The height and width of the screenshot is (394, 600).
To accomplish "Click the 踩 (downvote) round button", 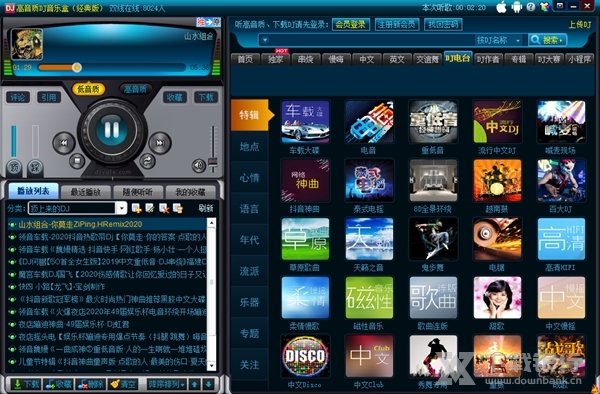I will click(35, 168).
